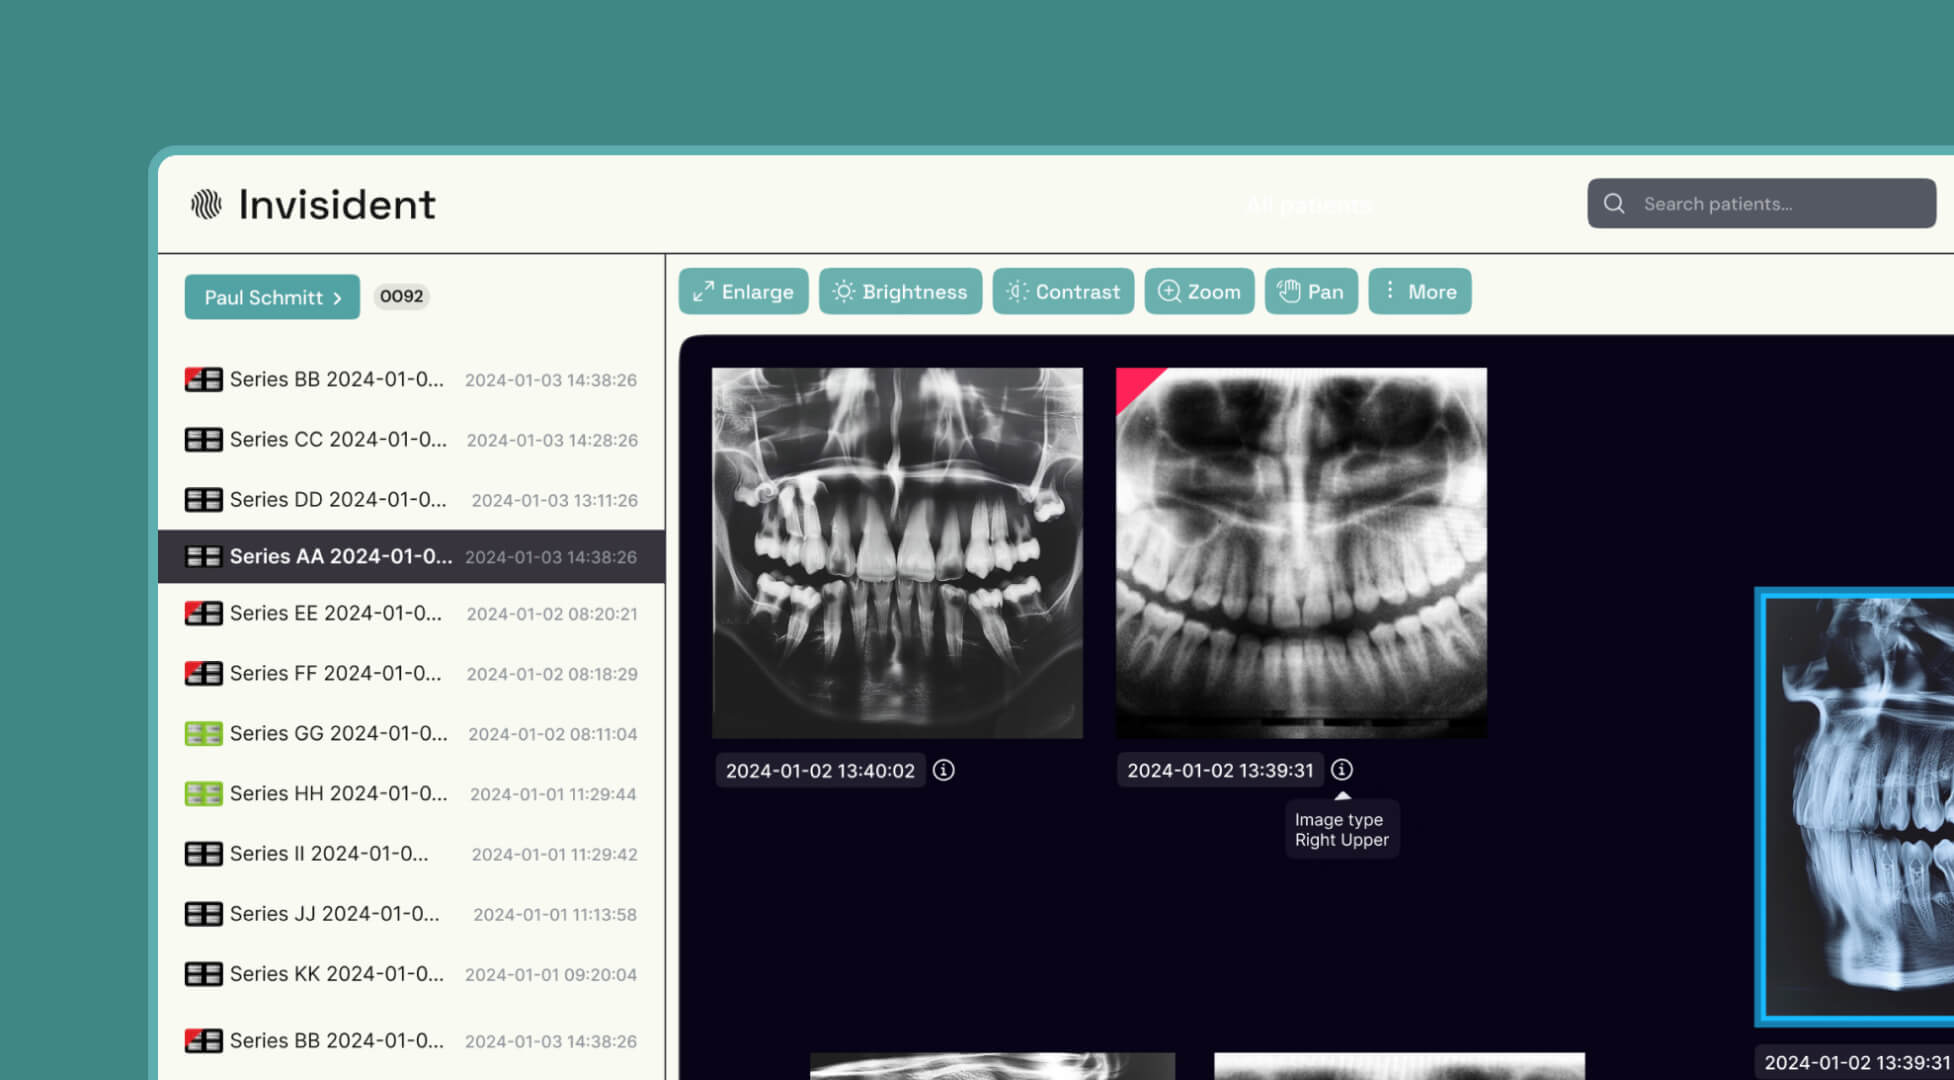
Task: Click the Search patients input field
Action: pyautogui.click(x=1760, y=202)
